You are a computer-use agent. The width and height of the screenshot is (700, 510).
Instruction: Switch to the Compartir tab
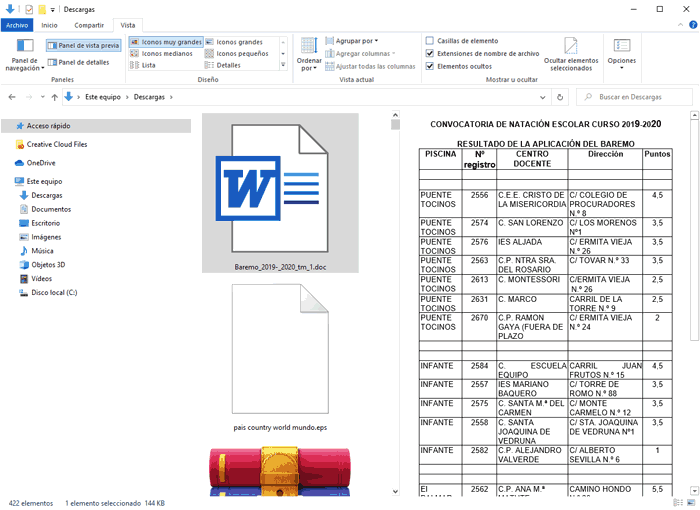[x=89, y=25]
